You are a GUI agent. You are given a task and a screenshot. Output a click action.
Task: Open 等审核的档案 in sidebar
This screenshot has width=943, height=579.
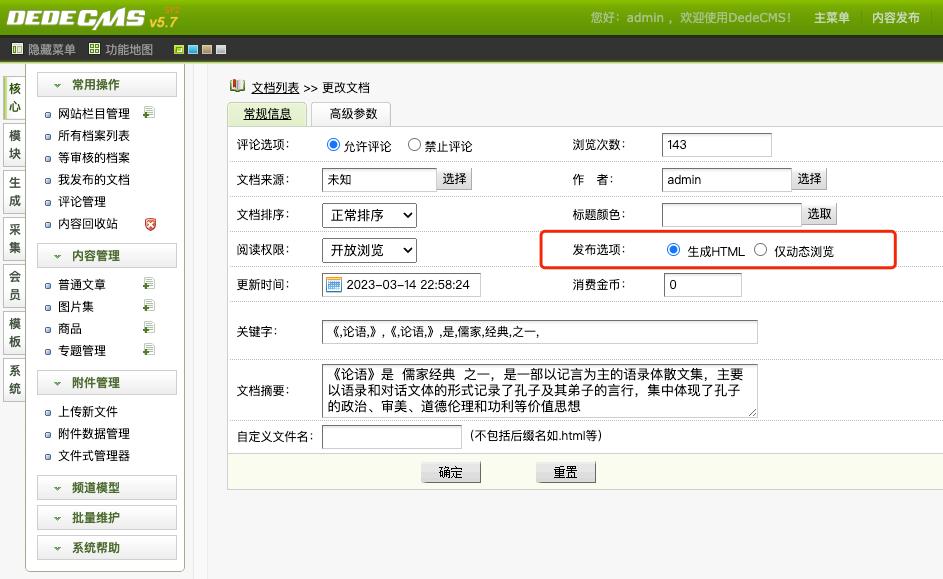93,158
